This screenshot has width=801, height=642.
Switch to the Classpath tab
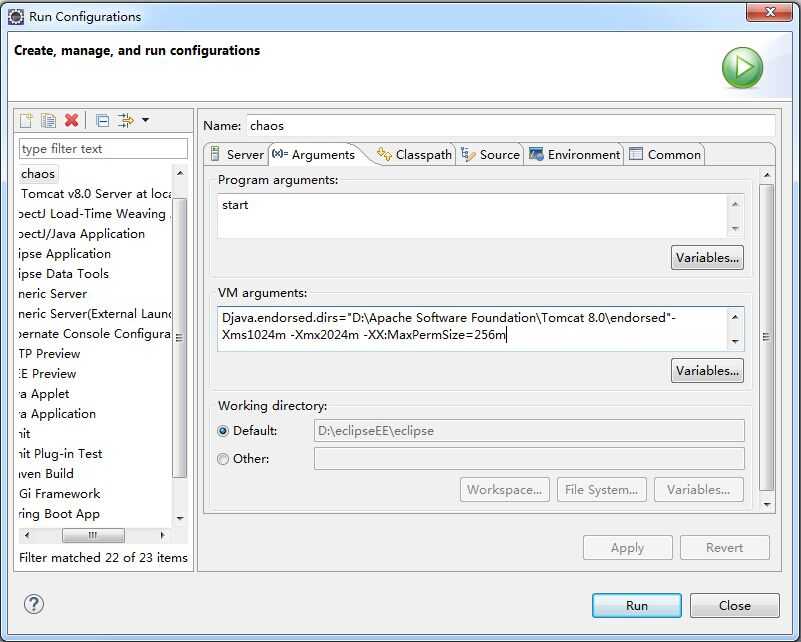point(414,154)
